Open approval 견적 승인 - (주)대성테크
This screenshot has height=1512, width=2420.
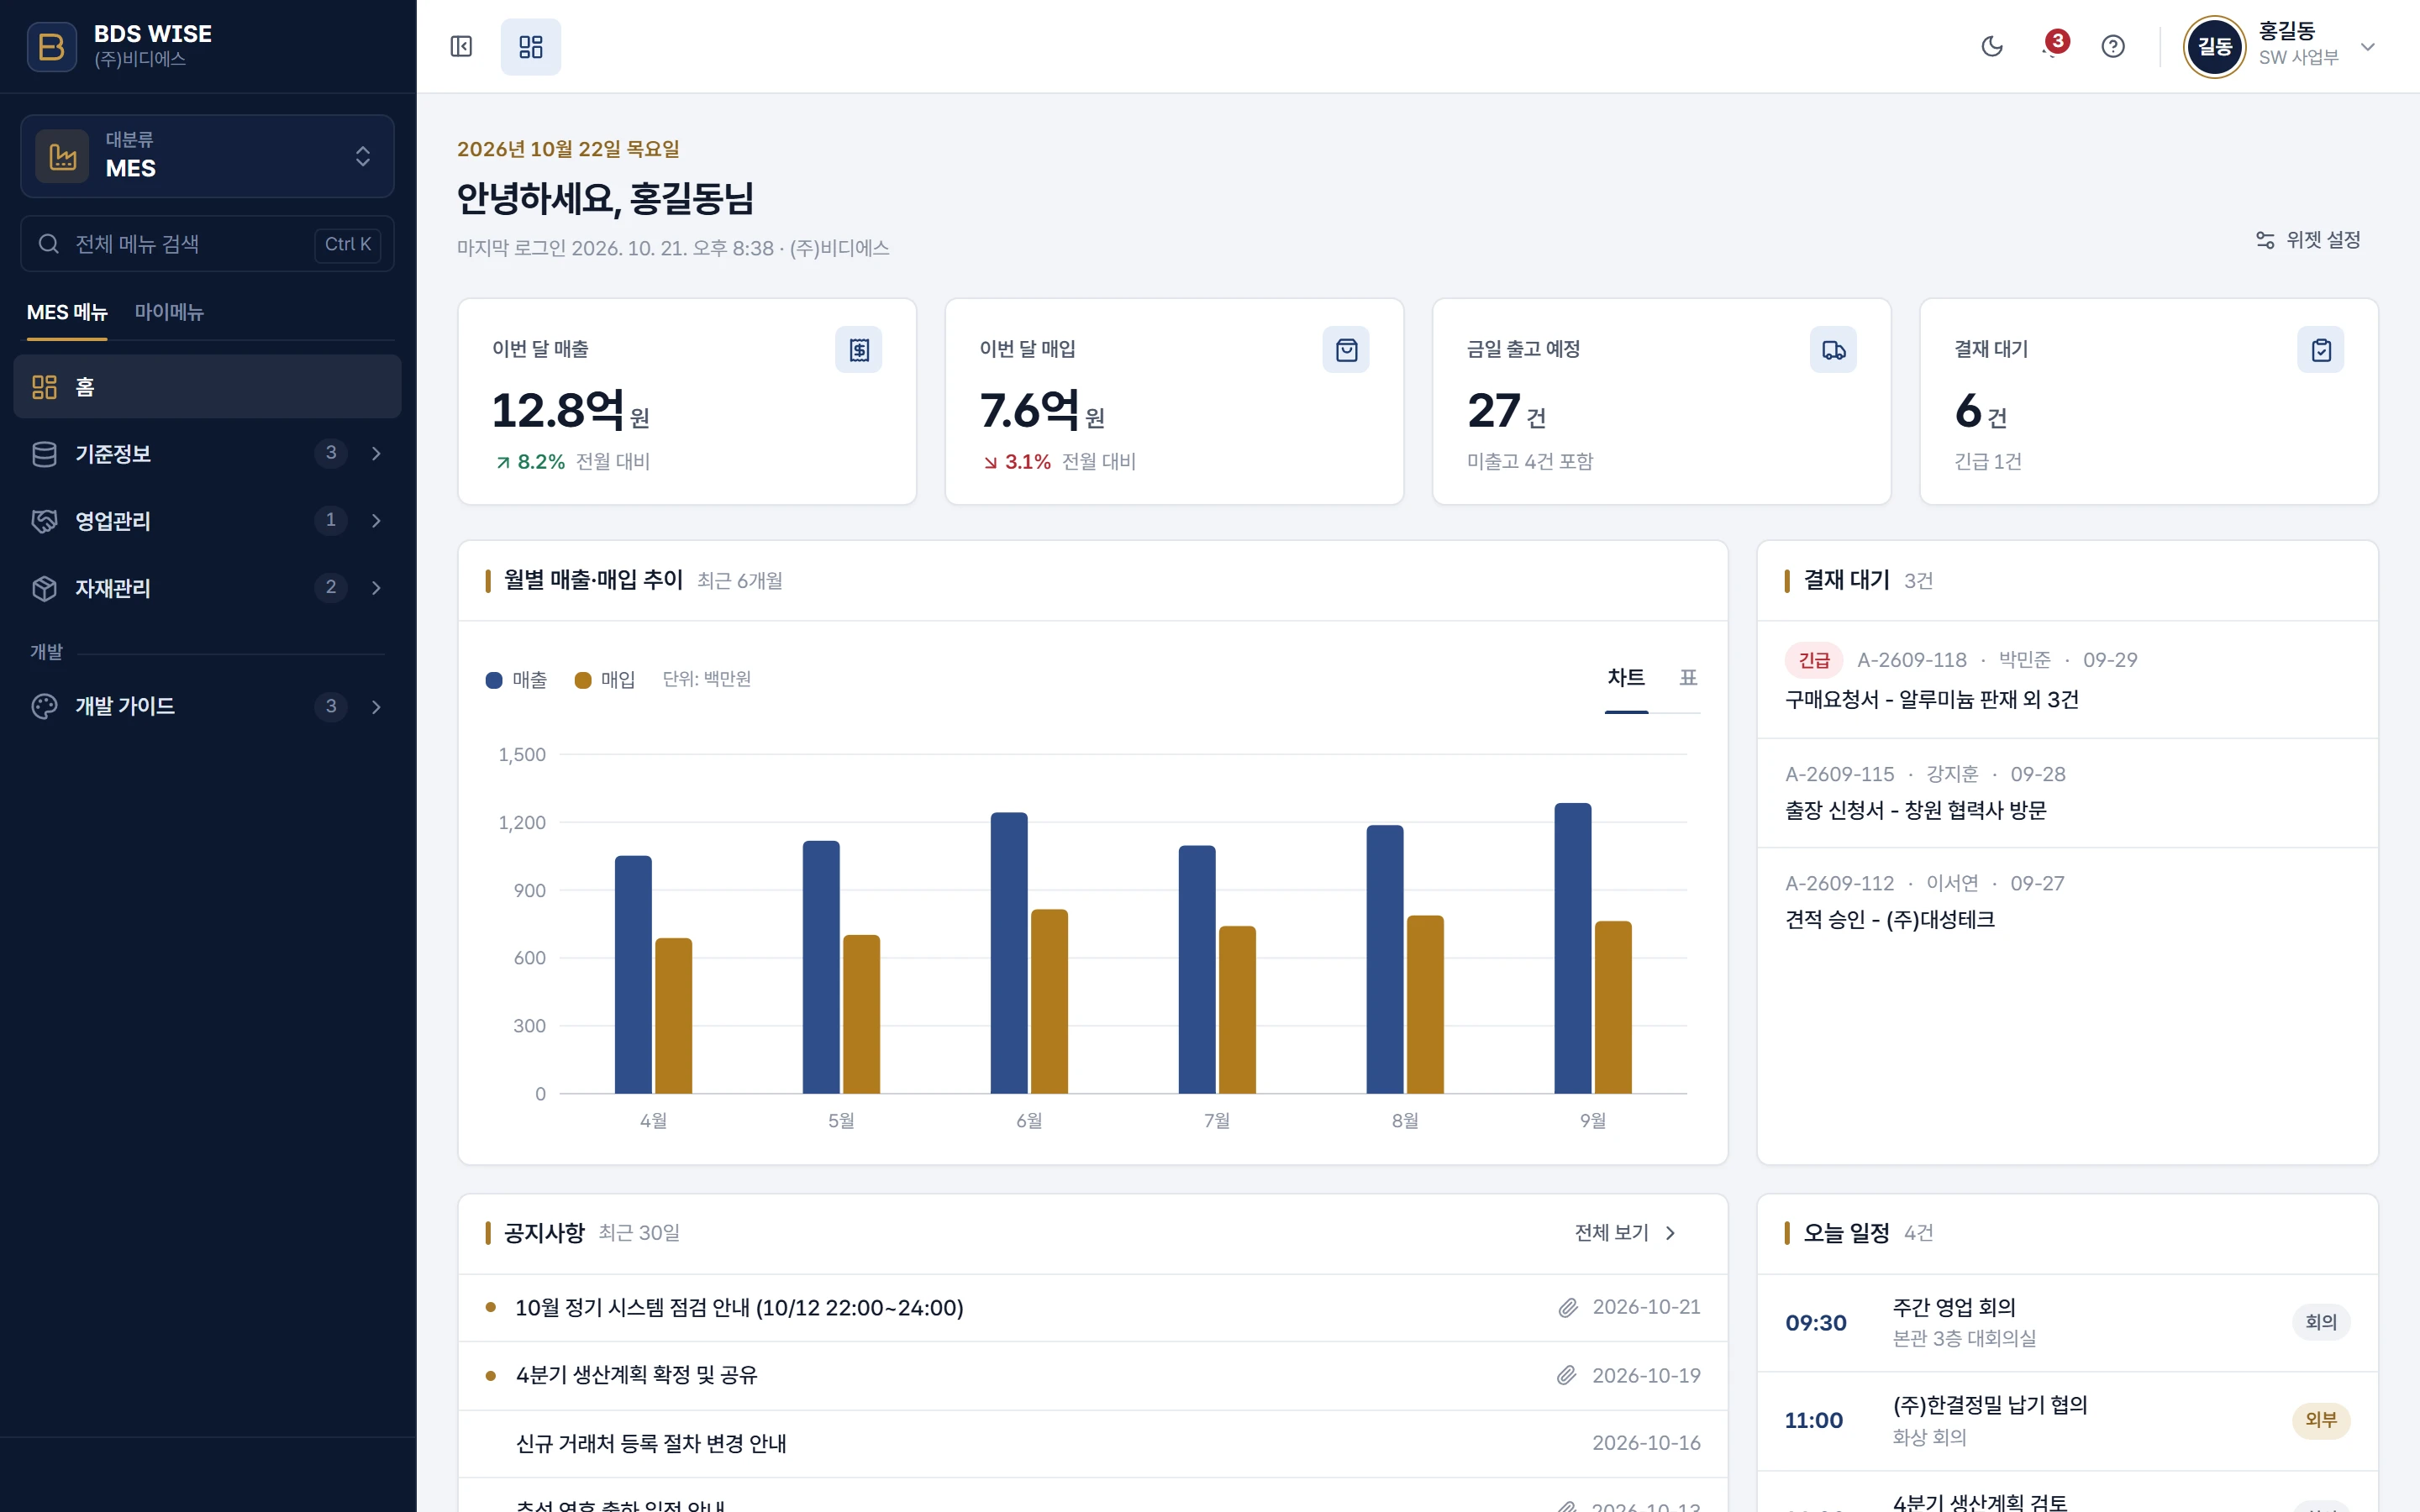point(2067,902)
